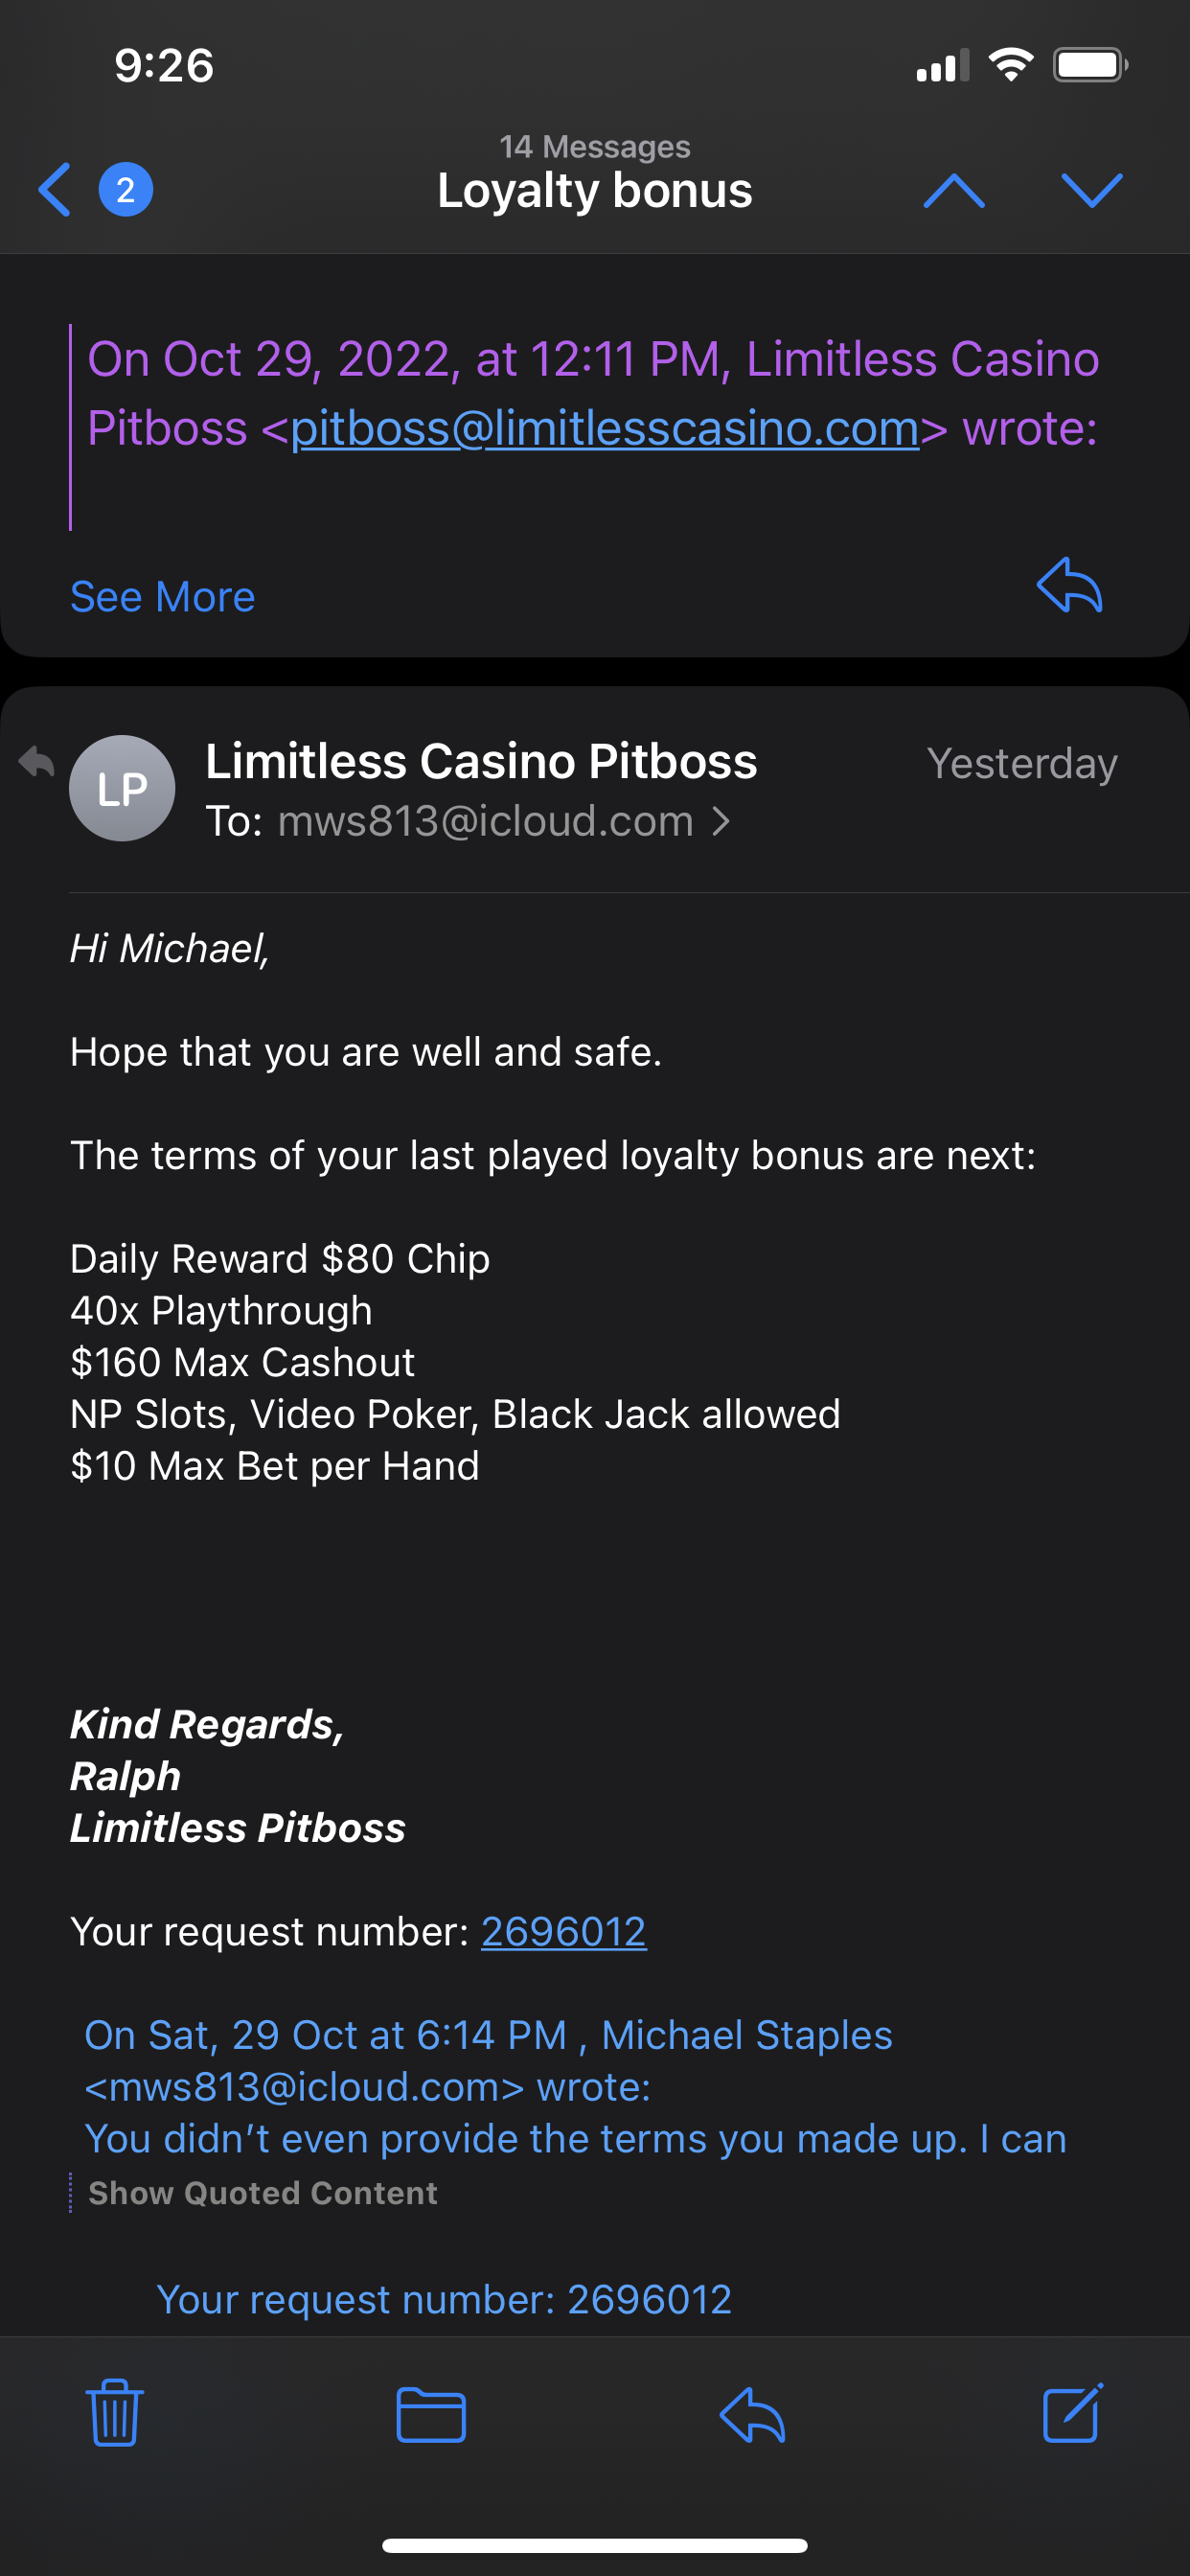Tap the sender name Limitless Casino Pitboss
The height and width of the screenshot is (2576, 1190).
coord(481,761)
